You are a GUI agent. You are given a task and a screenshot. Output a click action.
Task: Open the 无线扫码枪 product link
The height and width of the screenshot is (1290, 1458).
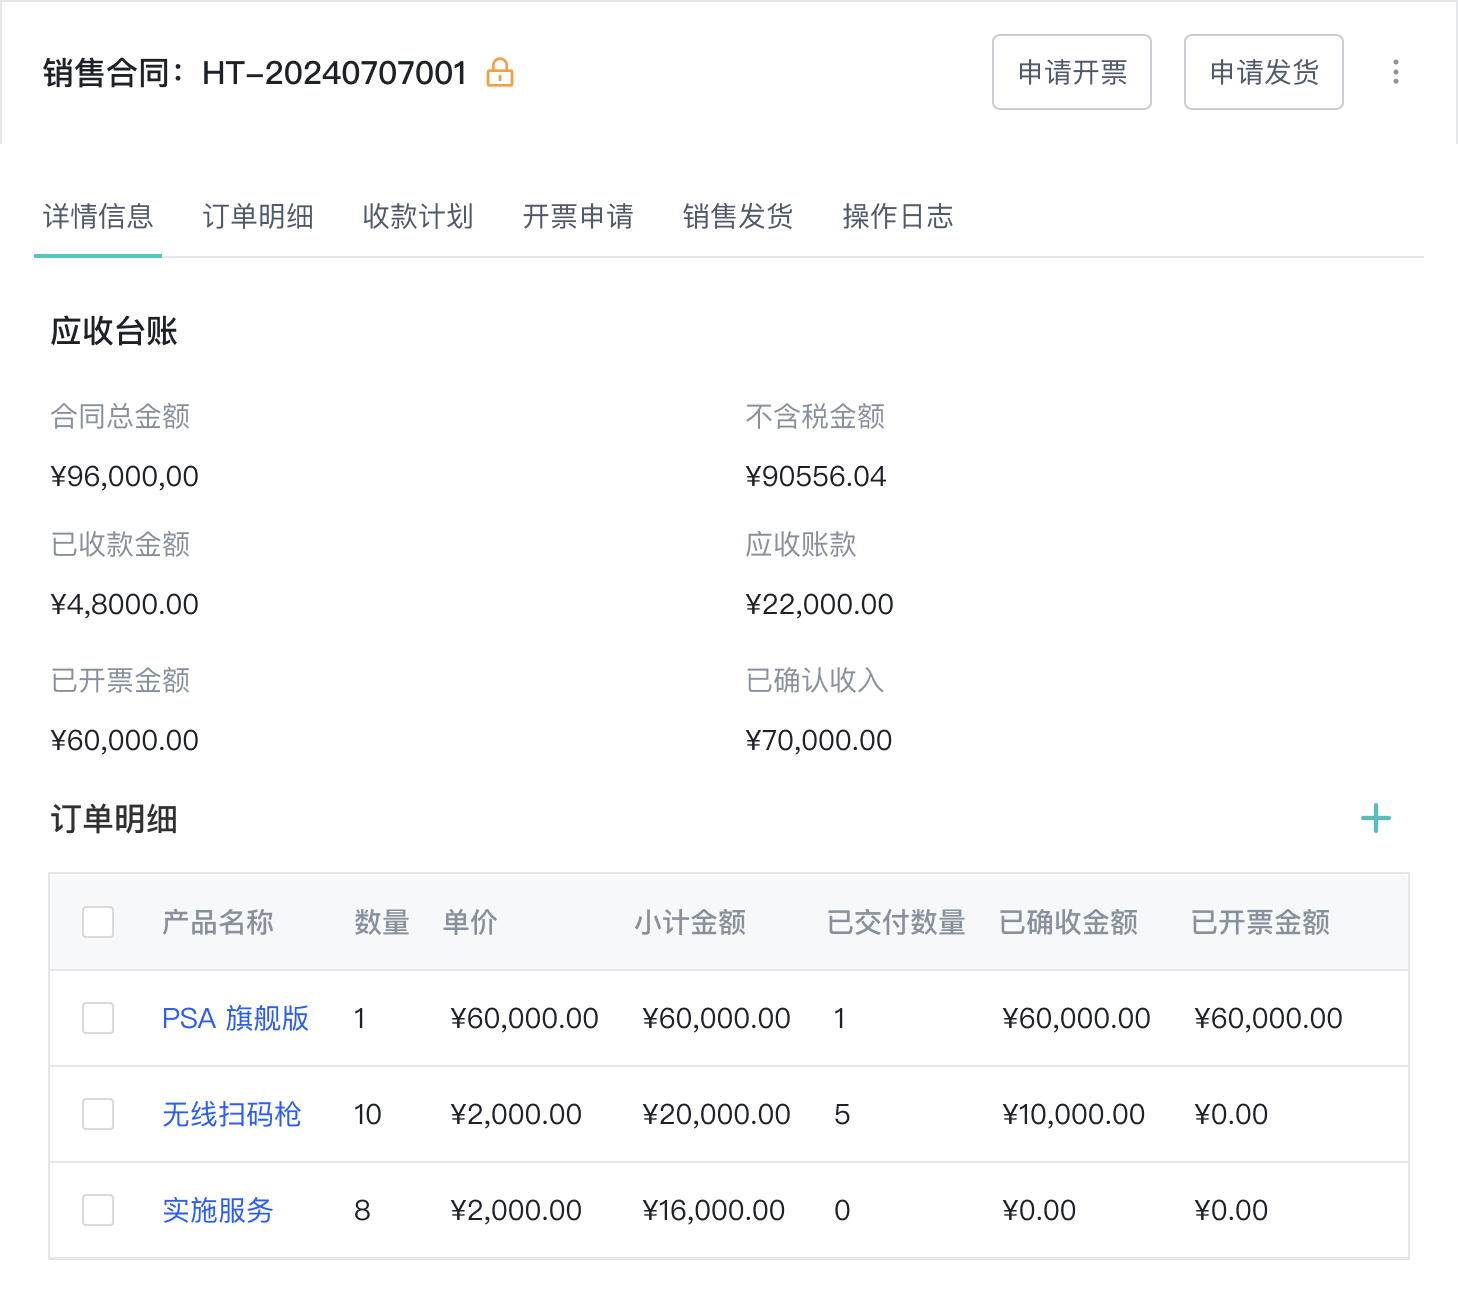(231, 1114)
